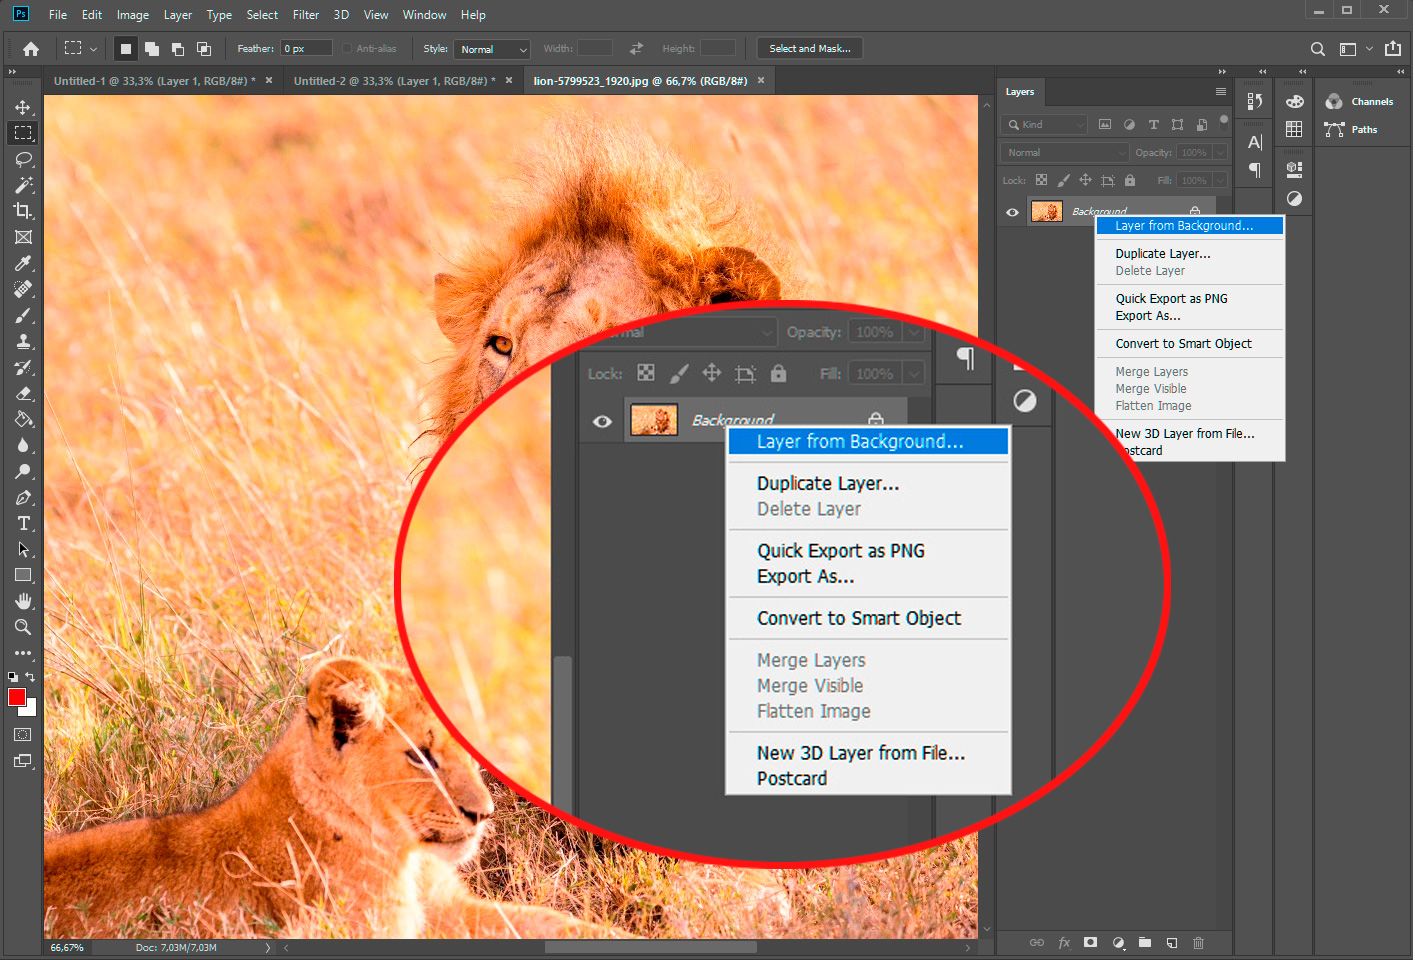Select the Horizontal Type tool

pos(23,523)
